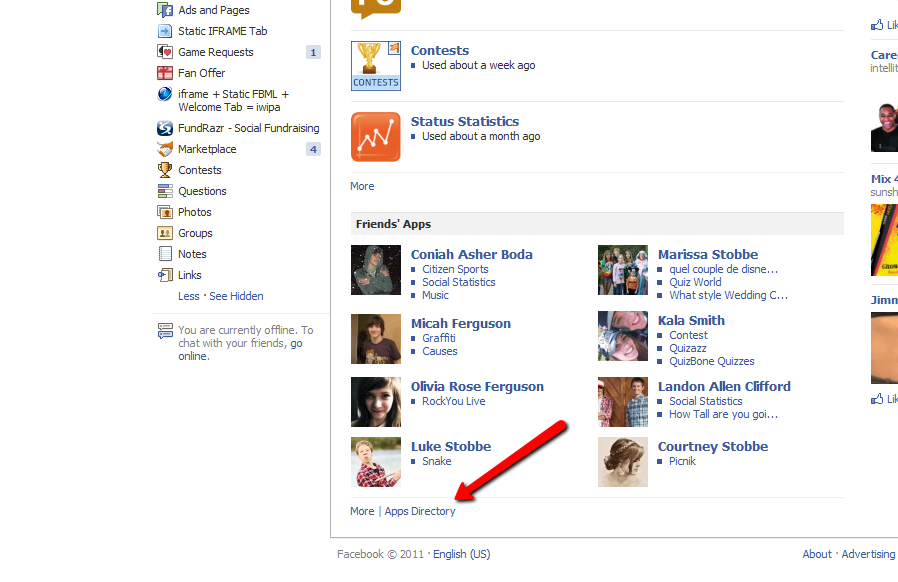
Task: Click the Game Requests icon
Action: point(165,52)
